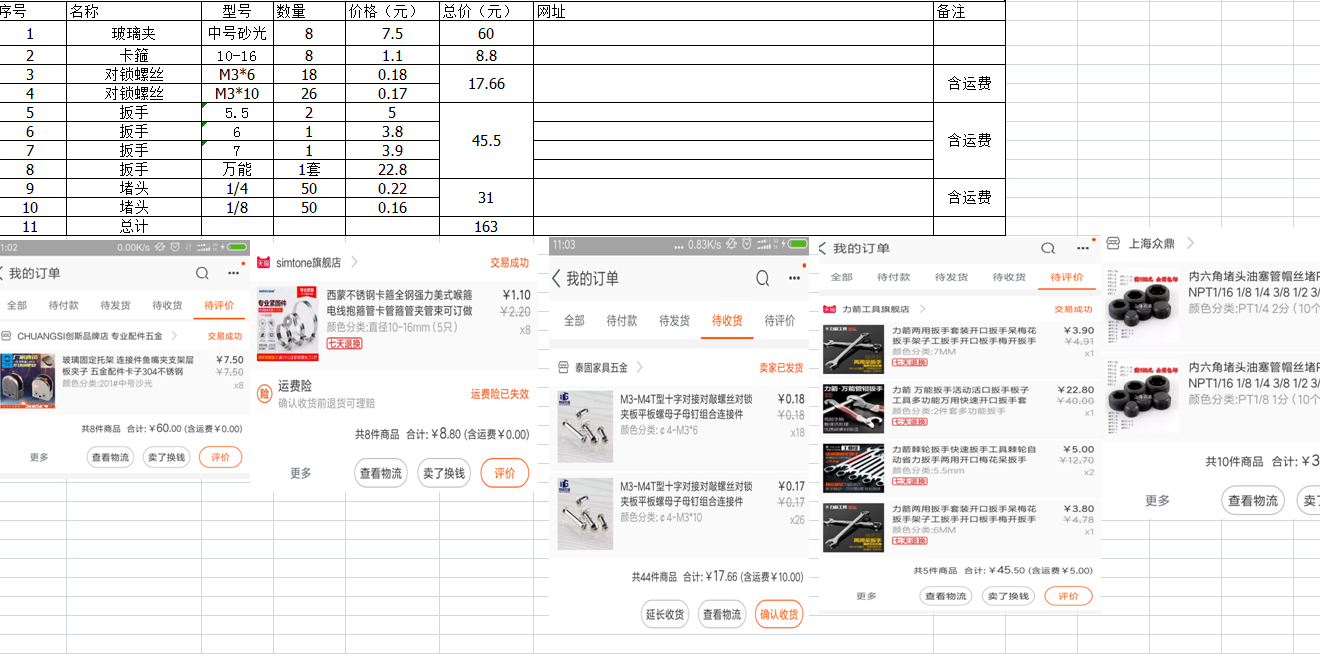Viewport: 1320px width, 654px height.
Task: Click the search icon in the 11:03 order screen
Action: (x=762, y=278)
